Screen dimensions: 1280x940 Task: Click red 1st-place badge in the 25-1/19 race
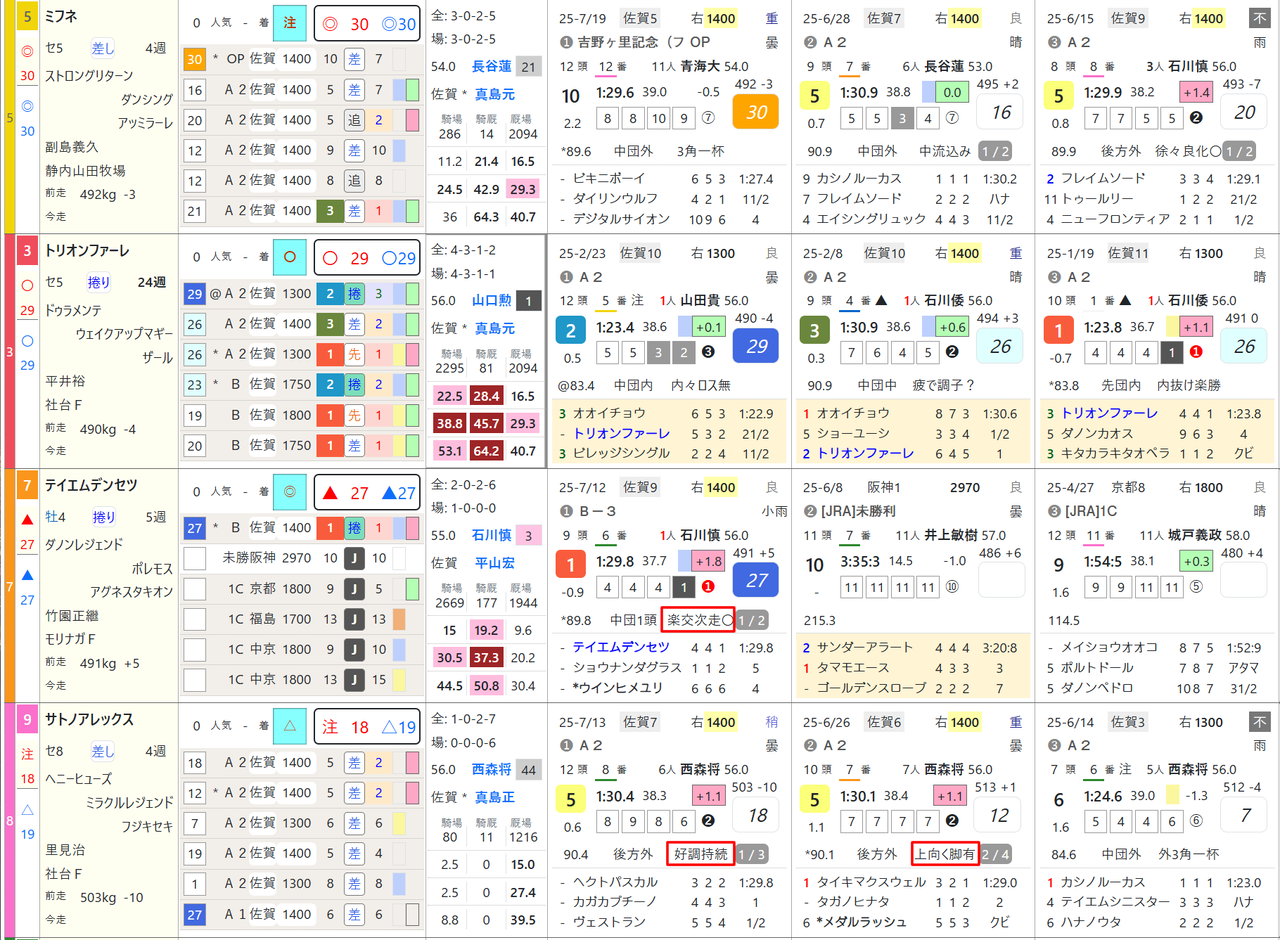pos(1060,331)
